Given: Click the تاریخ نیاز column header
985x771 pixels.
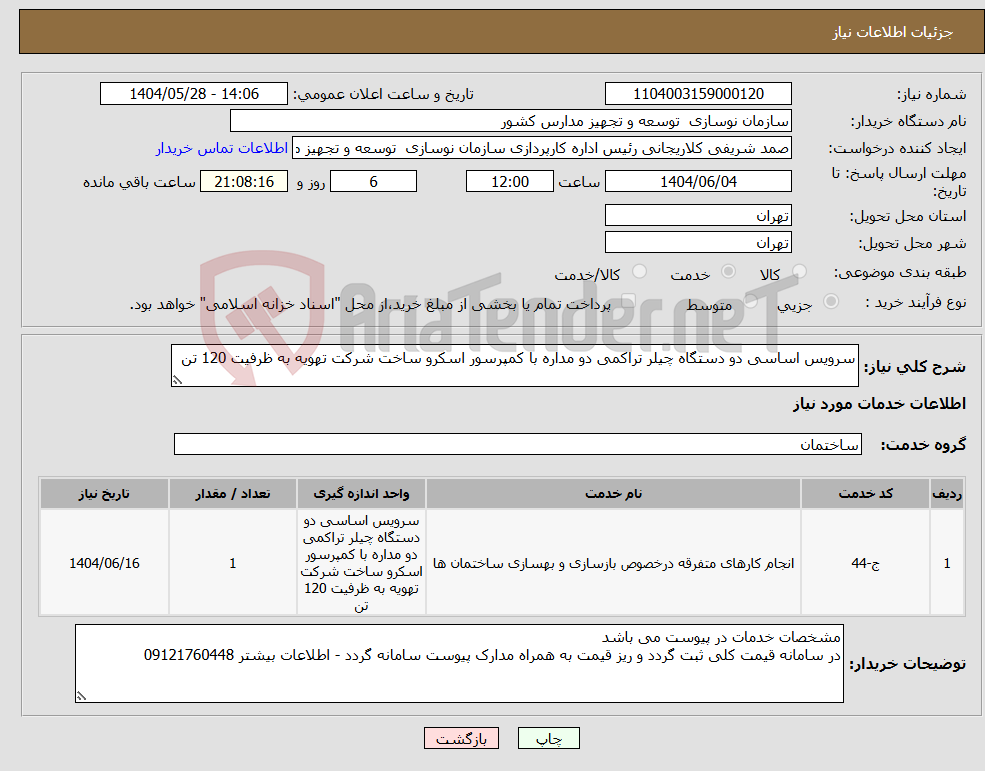Looking at the screenshot, I should [x=104, y=494].
